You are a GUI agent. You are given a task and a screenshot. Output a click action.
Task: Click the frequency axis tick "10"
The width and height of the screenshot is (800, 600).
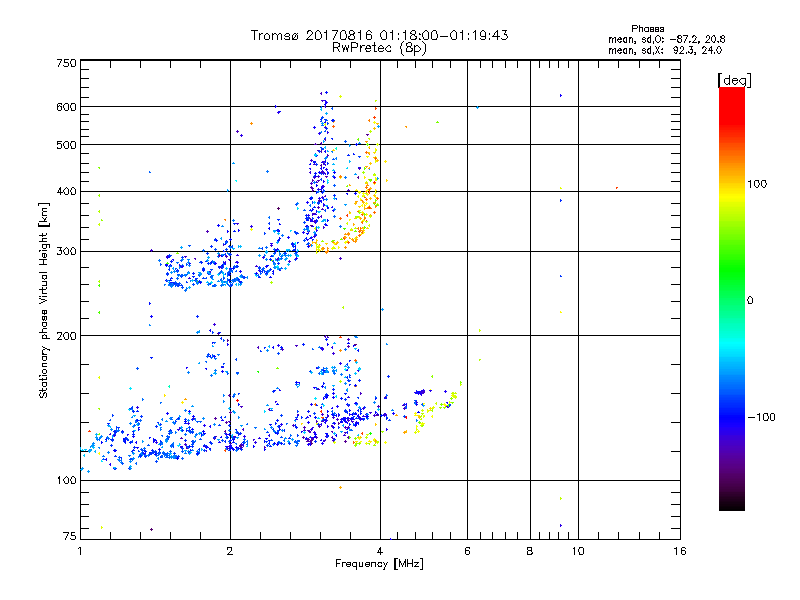tap(578, 551)
